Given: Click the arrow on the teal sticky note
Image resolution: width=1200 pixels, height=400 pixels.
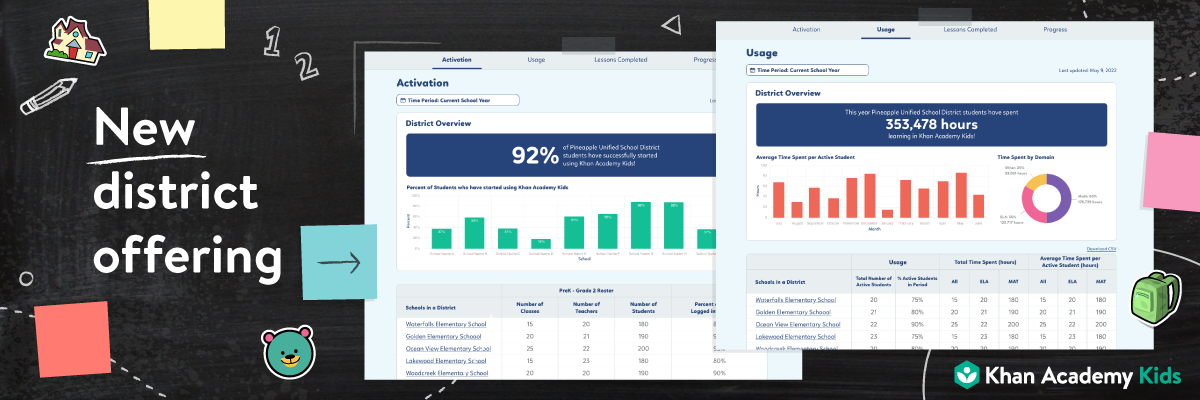Looking at the screenshot, I should [x=339, y=262].
